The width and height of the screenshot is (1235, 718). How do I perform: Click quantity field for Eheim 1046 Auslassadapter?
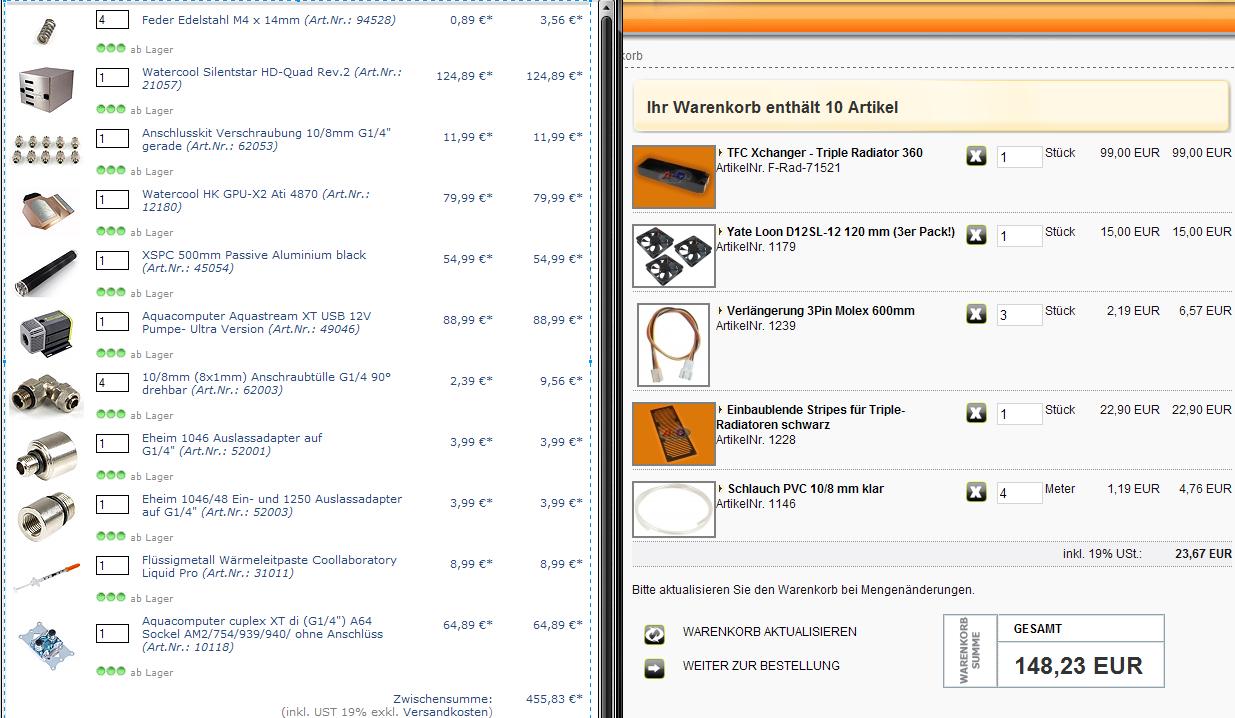(x=113, y=443)
